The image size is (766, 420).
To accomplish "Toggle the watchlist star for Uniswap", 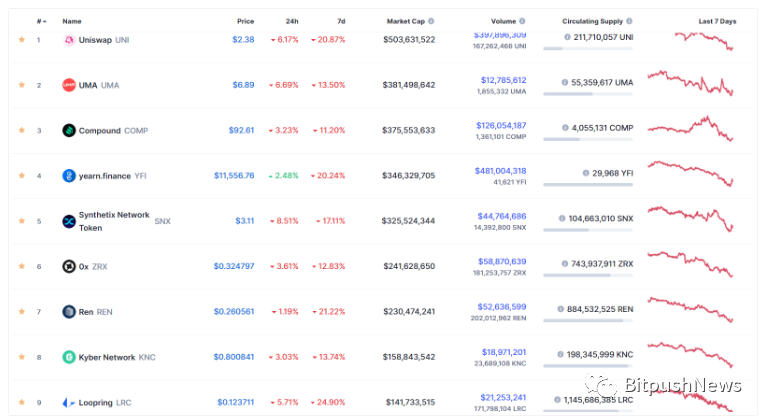I will [x=21, y=40].
